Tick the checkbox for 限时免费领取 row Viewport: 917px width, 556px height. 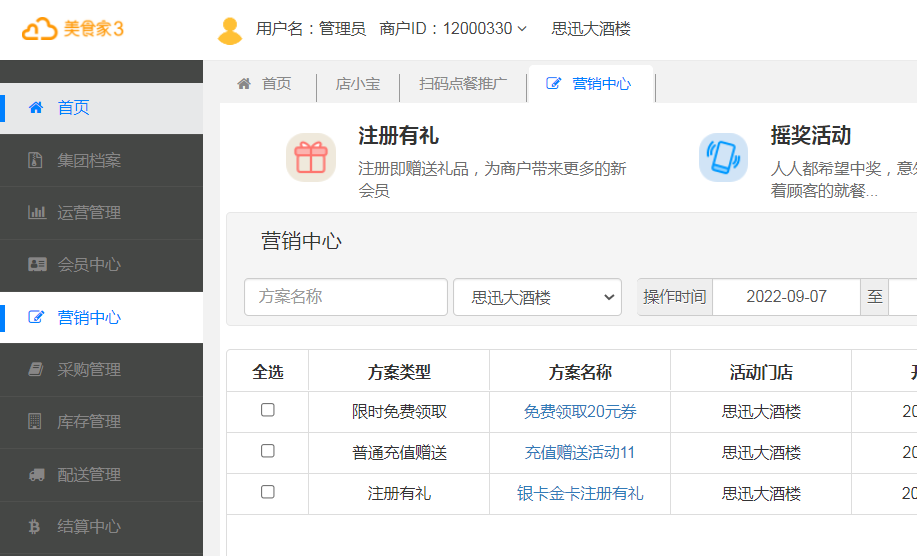click(267, 410)
